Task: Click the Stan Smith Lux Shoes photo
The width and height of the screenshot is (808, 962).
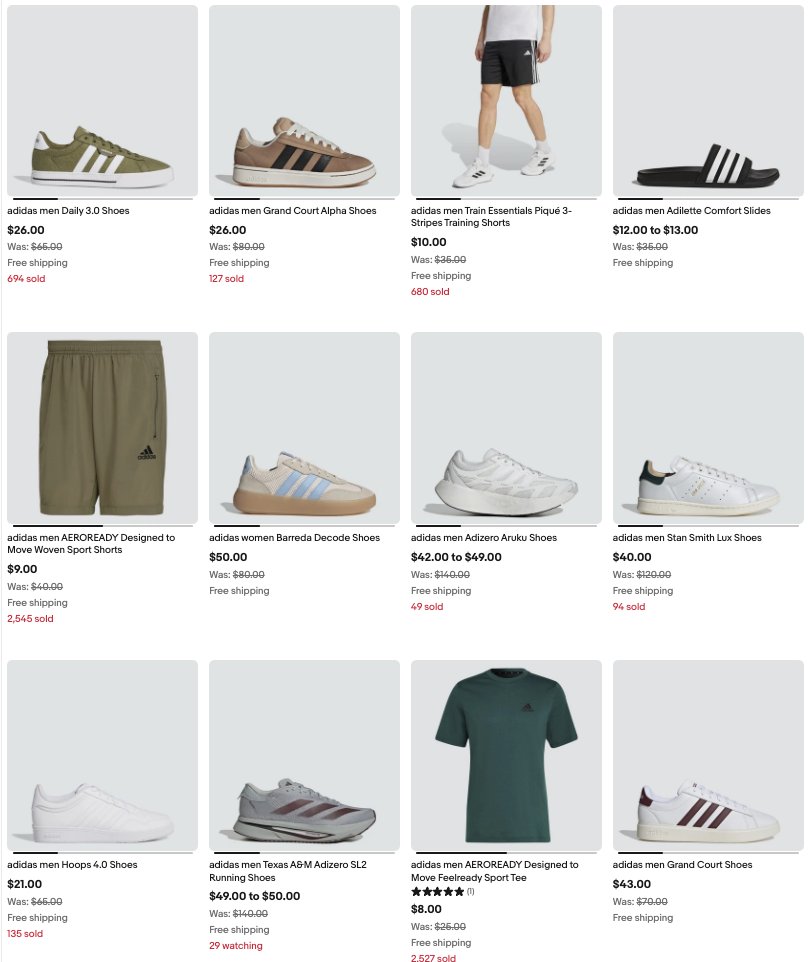Action: [x=708, y=428]
